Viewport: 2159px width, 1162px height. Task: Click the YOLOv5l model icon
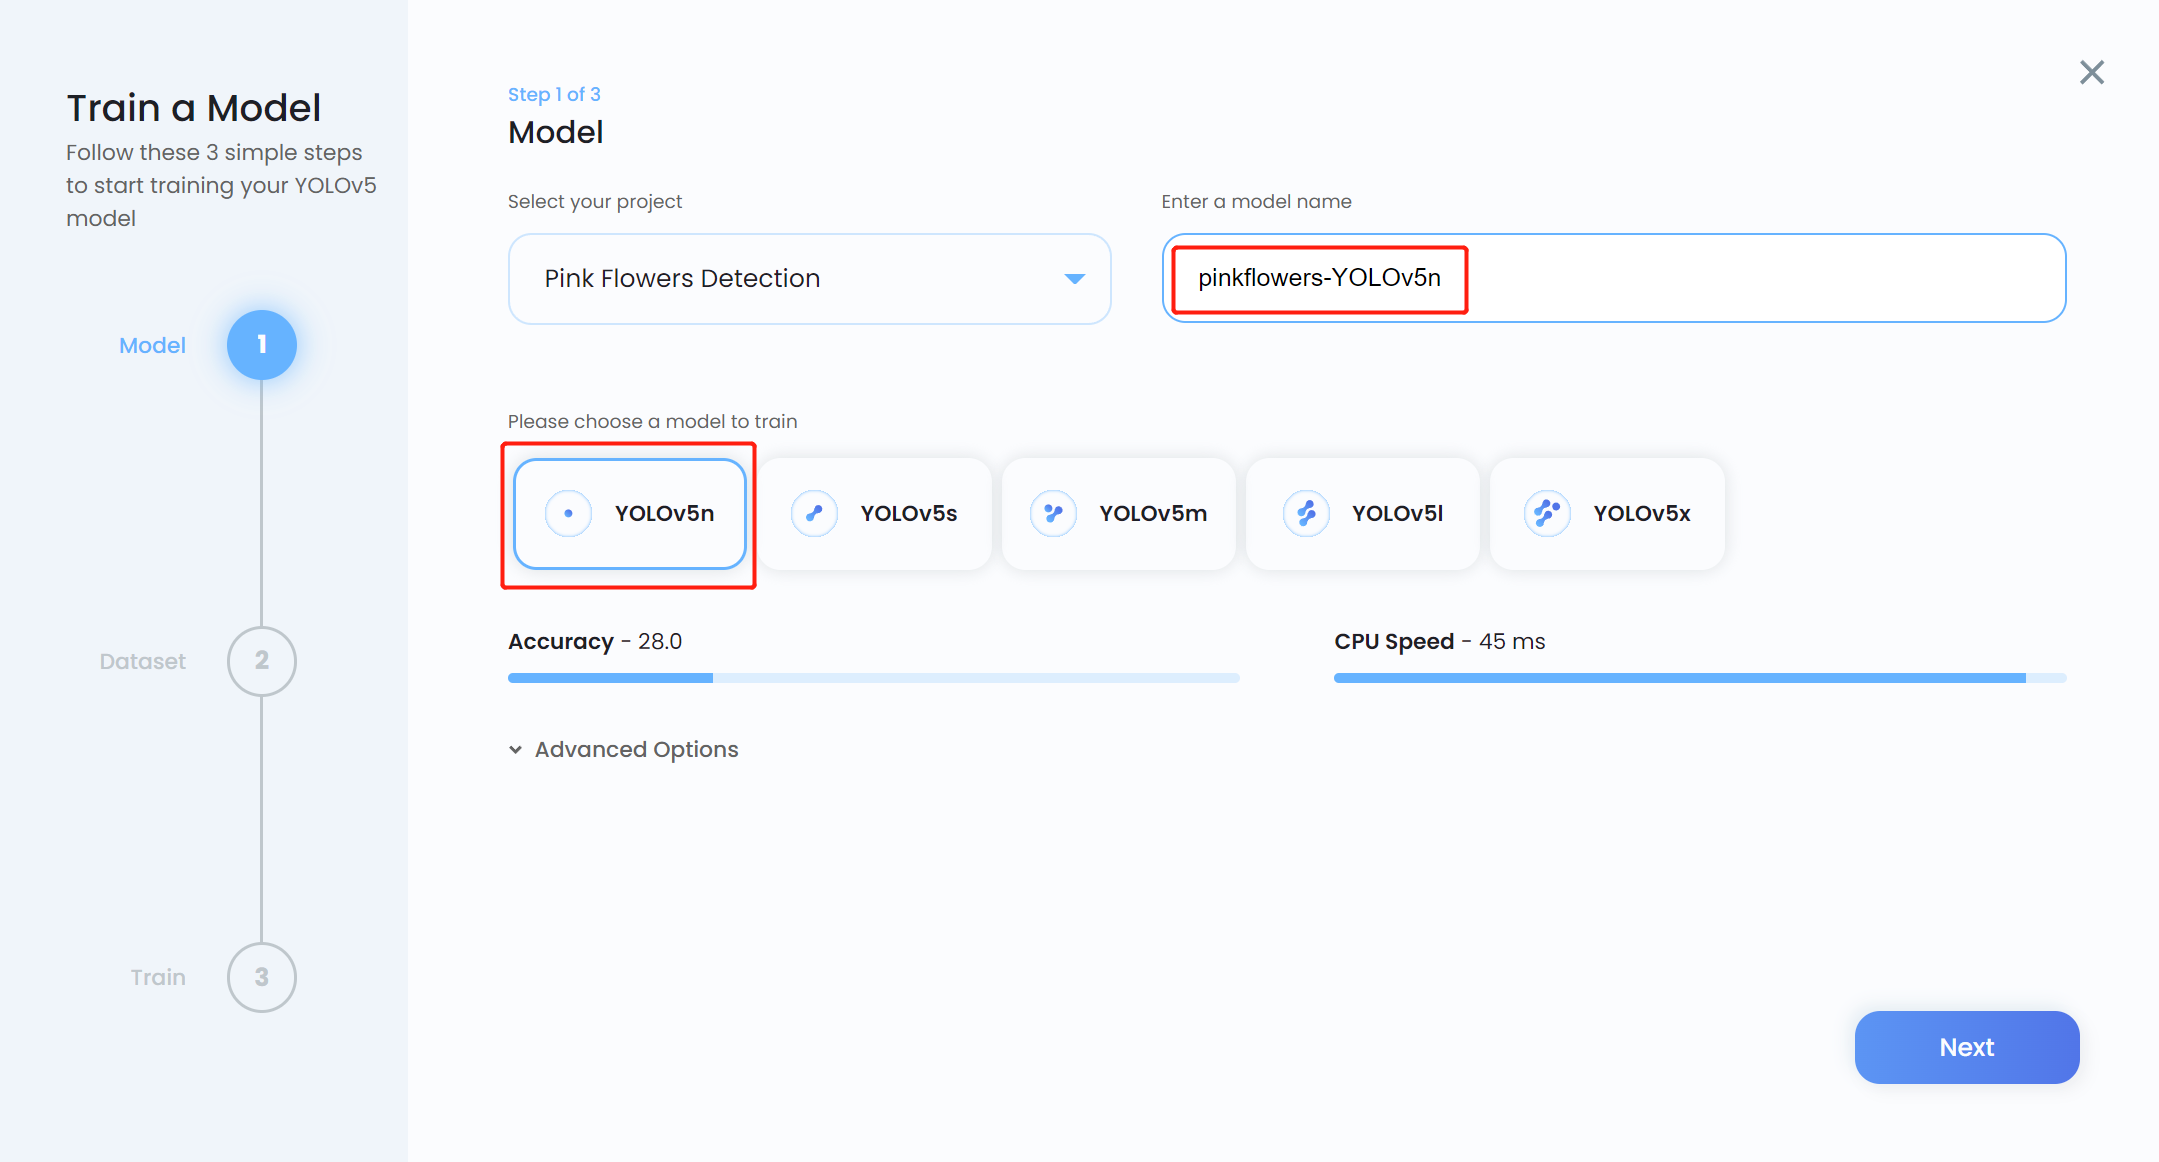coord(1306,514)
